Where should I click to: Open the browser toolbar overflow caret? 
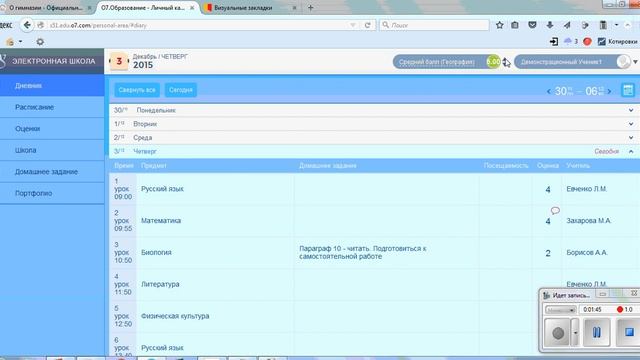(616, 25)
